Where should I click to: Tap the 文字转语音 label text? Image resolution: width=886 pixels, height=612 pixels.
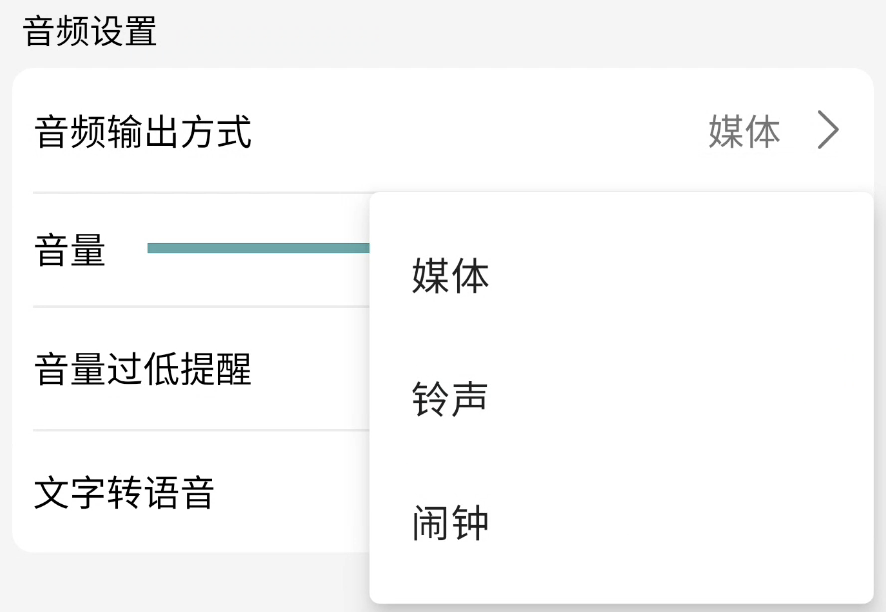124,492
